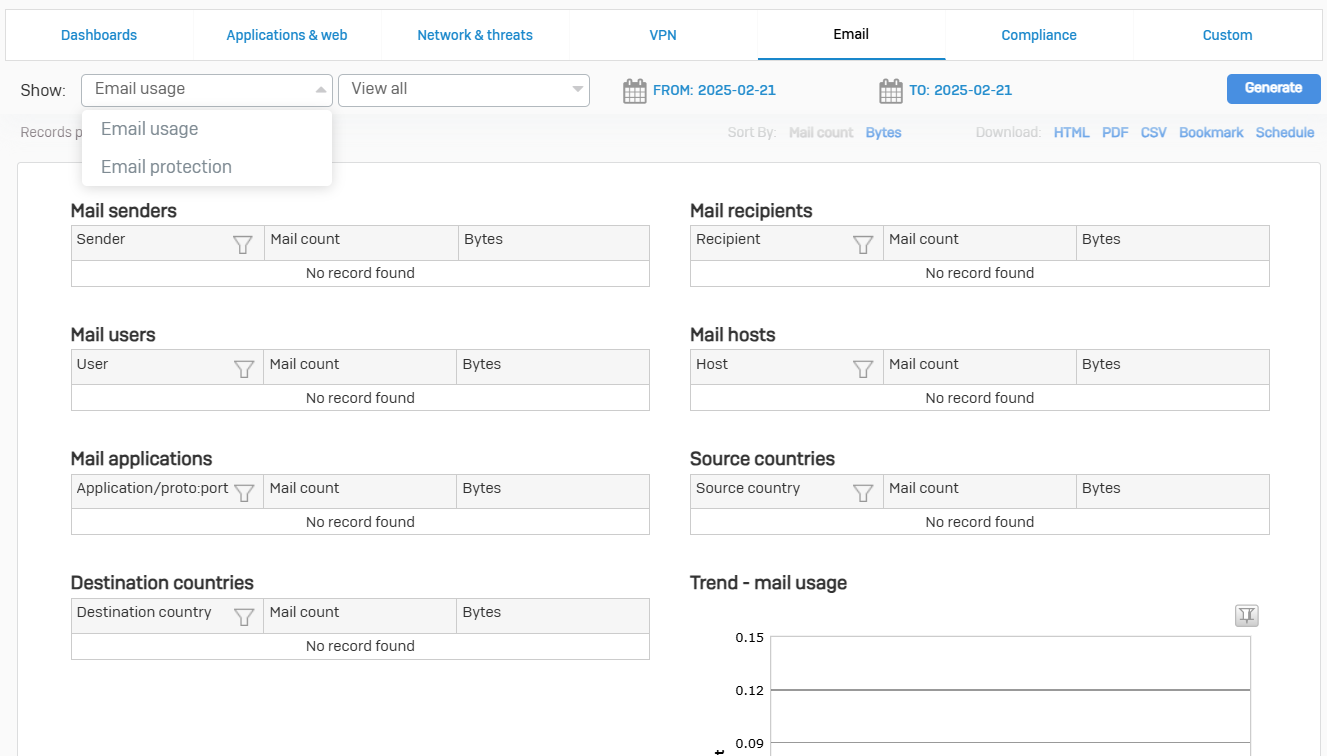The height and width of the screenshot is (756, 1327).
Task: Open the Compliance tab
Action: pos(1039,35)
